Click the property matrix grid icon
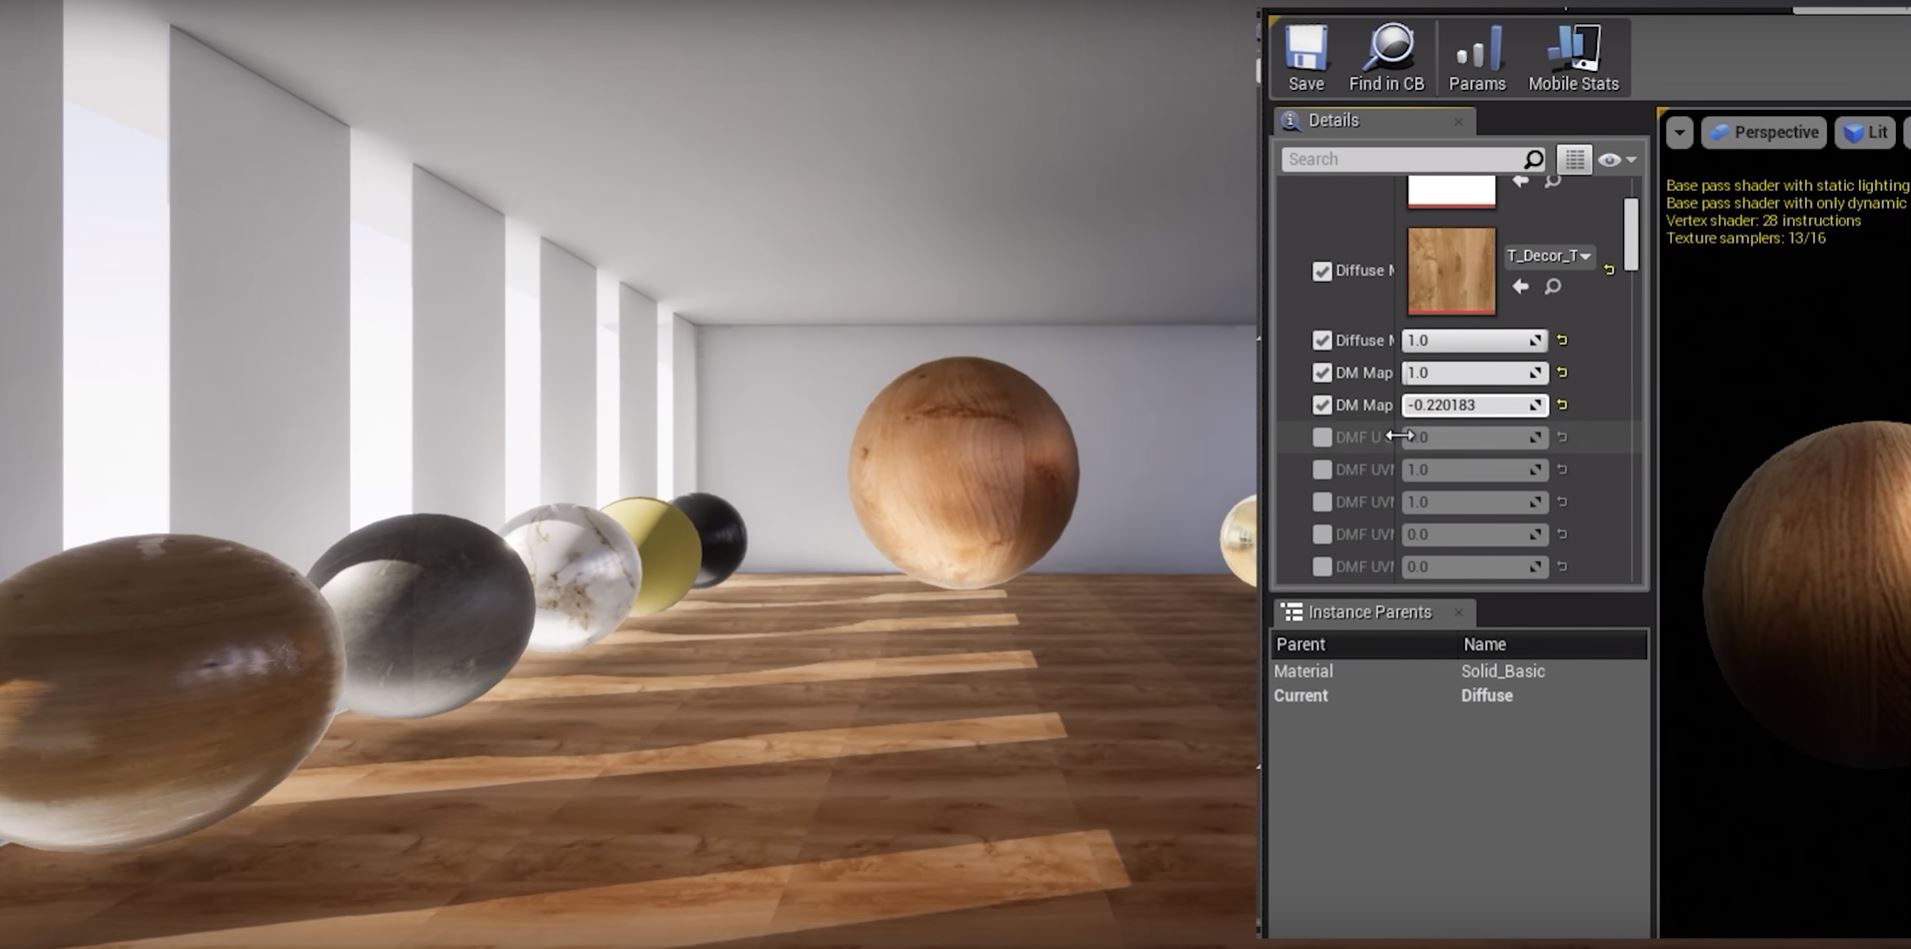 click(1574, 159)
